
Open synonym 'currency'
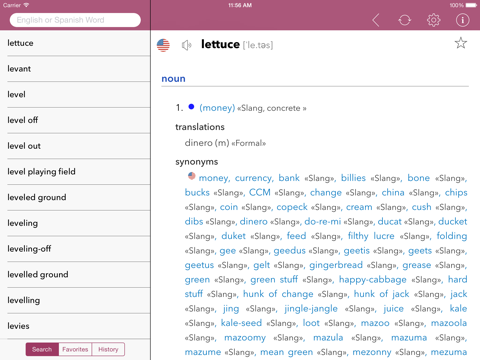click(253, 178)
